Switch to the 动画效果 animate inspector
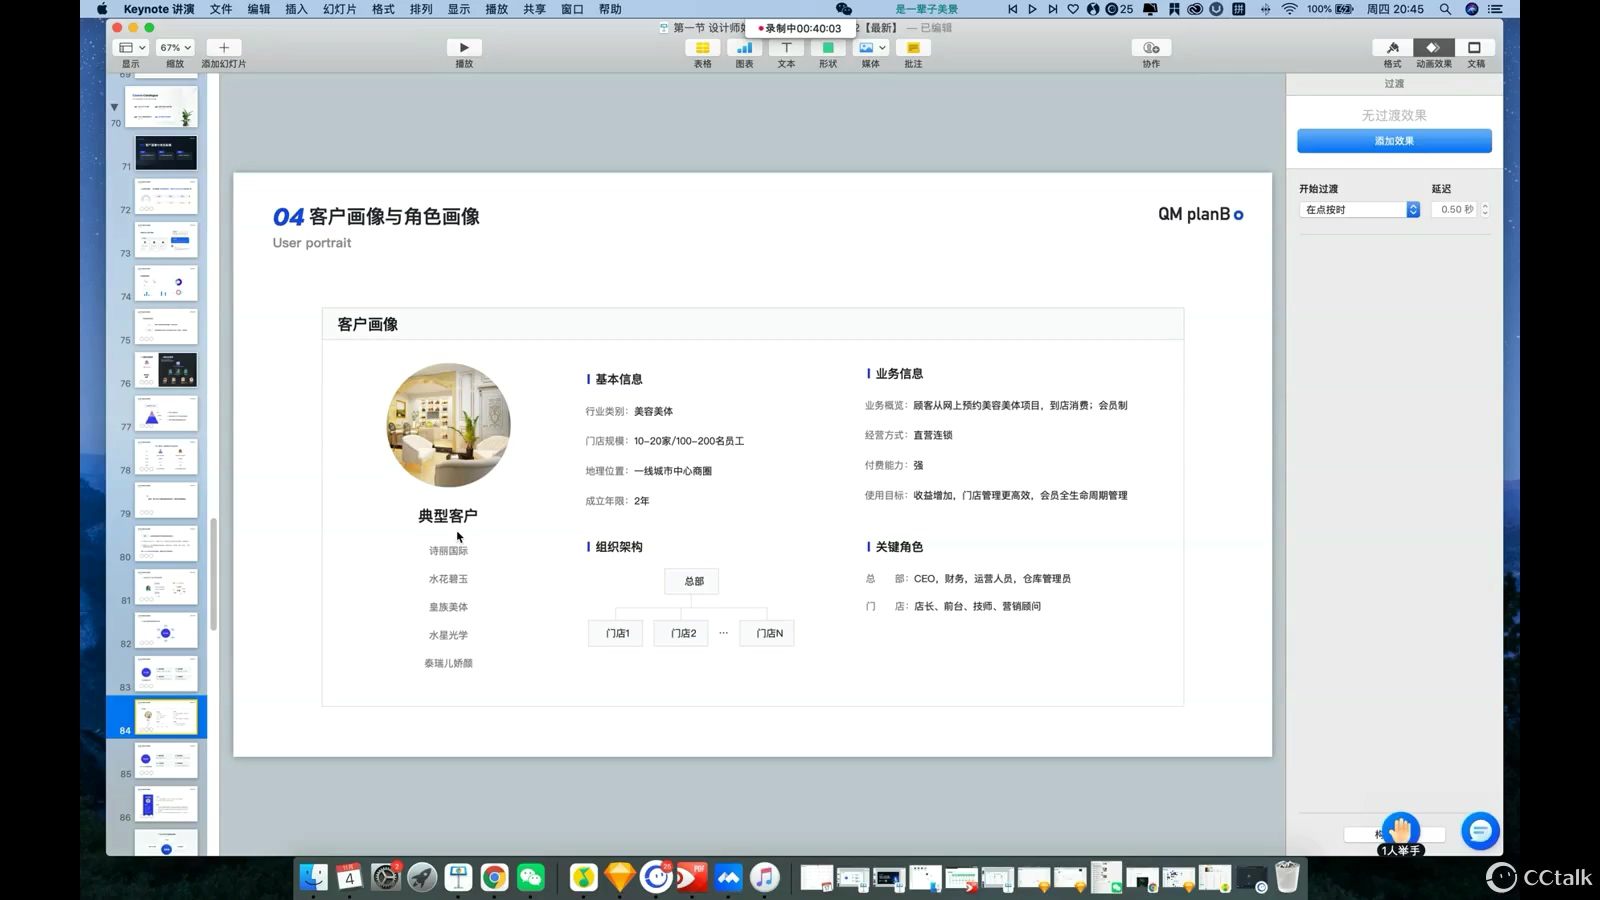This screenshot has width=1600, height=900. [x=1433, y=48]
